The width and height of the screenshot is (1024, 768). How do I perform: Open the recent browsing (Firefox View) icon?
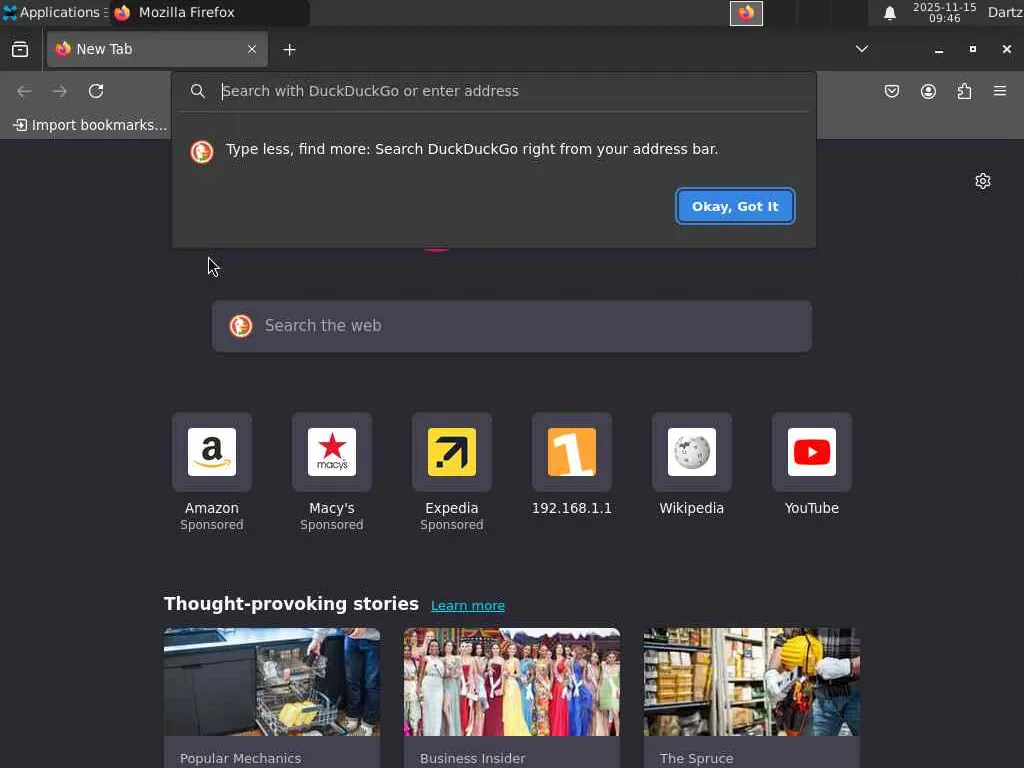tap(20, 50)
